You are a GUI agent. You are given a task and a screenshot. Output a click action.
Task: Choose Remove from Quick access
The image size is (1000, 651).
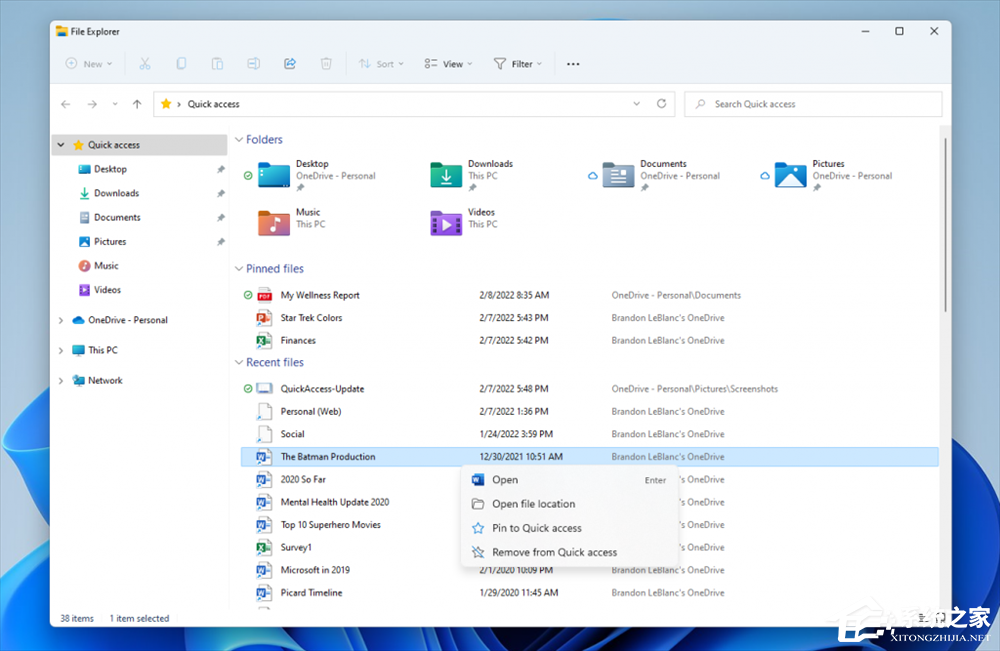[554, 552]
